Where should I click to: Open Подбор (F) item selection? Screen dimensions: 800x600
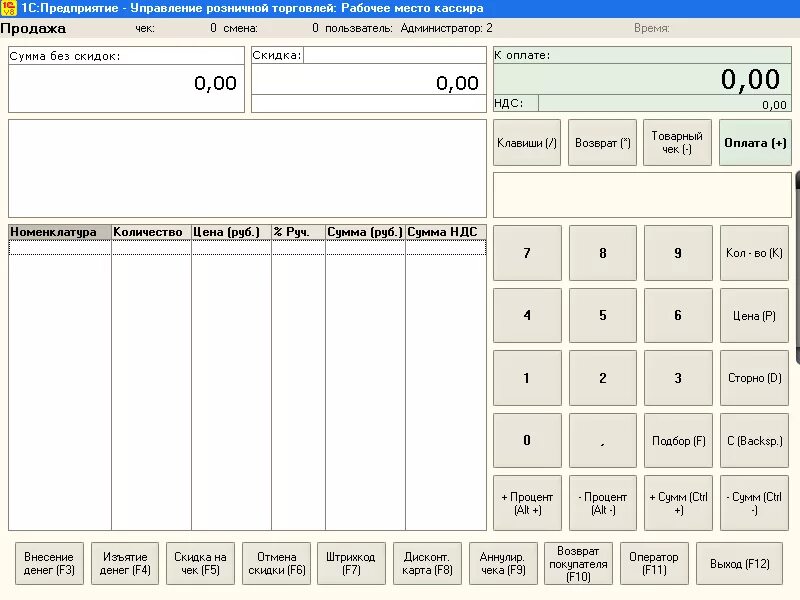point(678,440)
